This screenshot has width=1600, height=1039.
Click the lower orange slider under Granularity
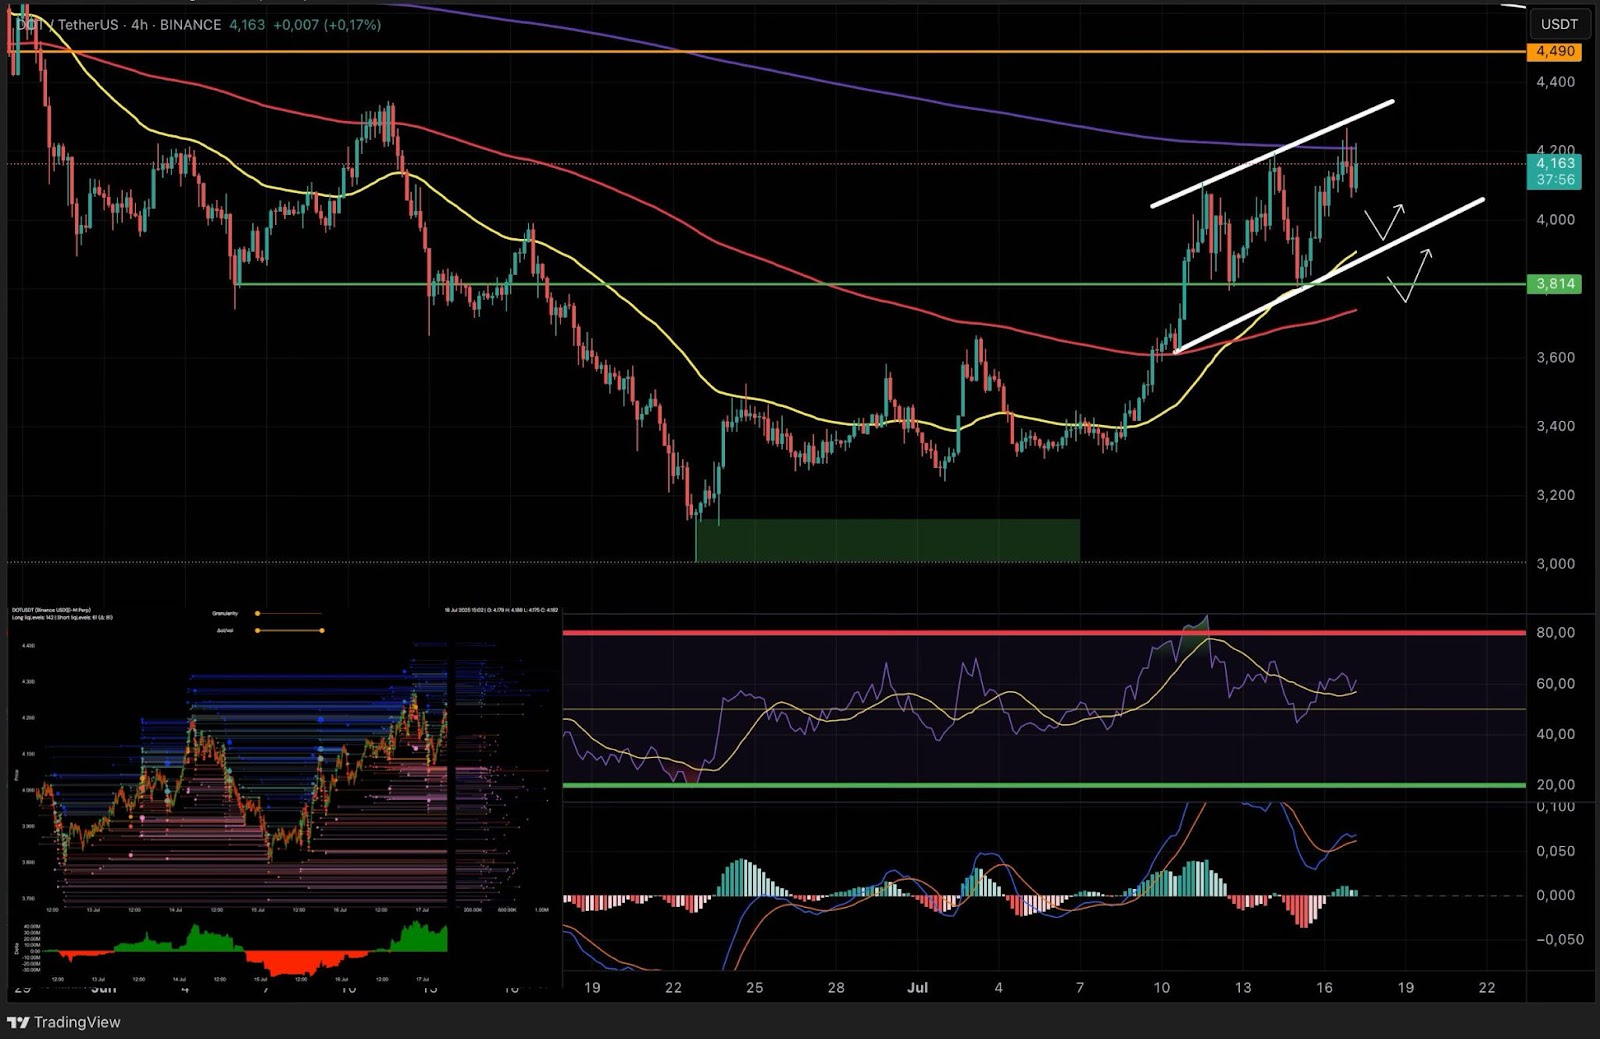click(289, 630)
